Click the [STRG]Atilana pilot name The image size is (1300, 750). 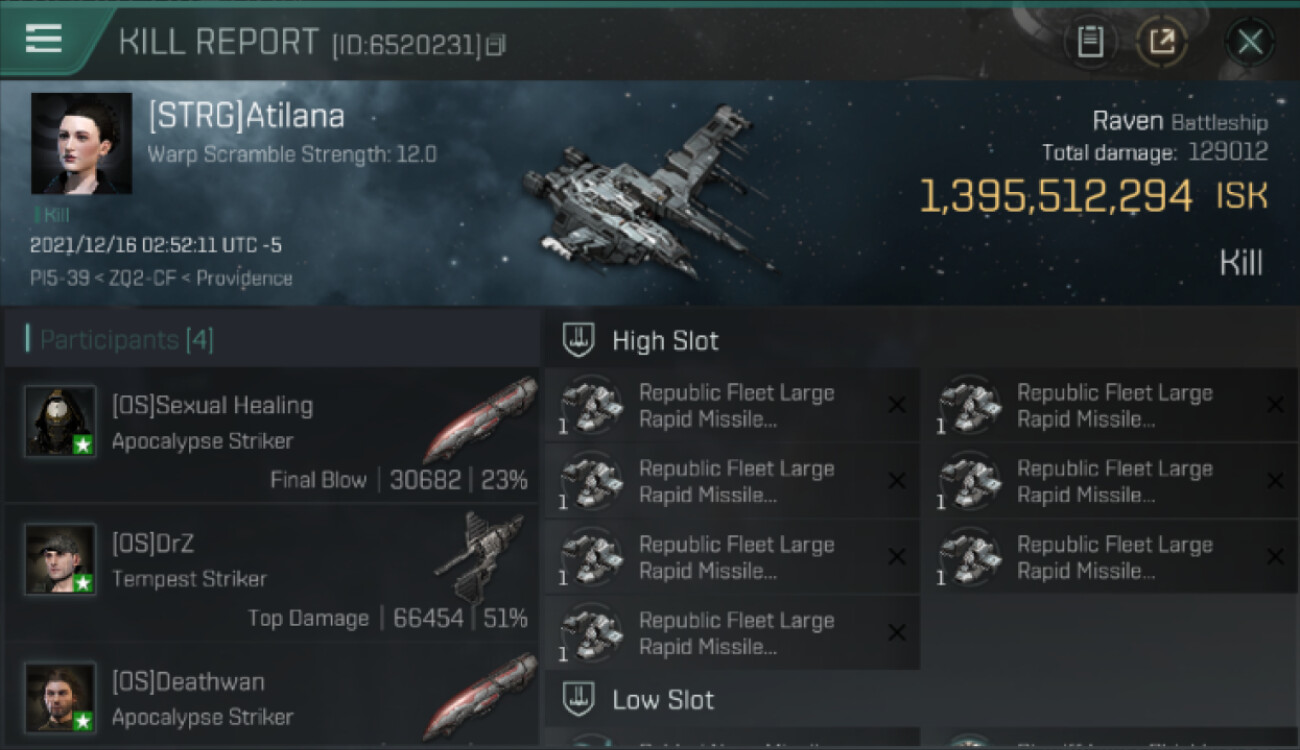(246, 116)
